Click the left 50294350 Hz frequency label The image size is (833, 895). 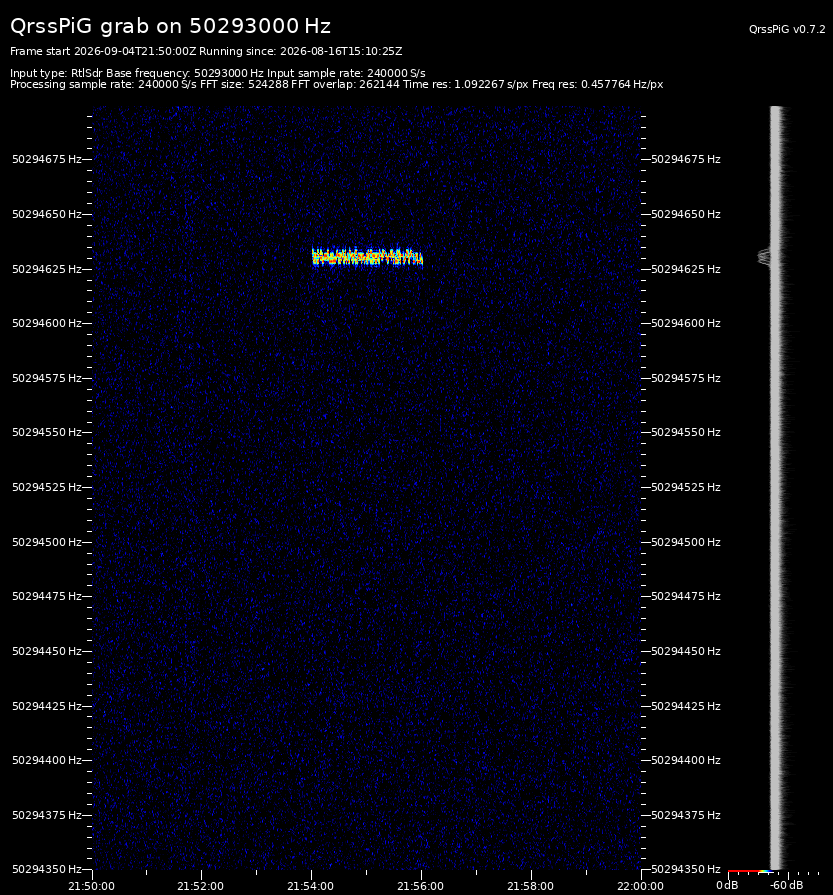pyautogui.click(x=47, y=869)
